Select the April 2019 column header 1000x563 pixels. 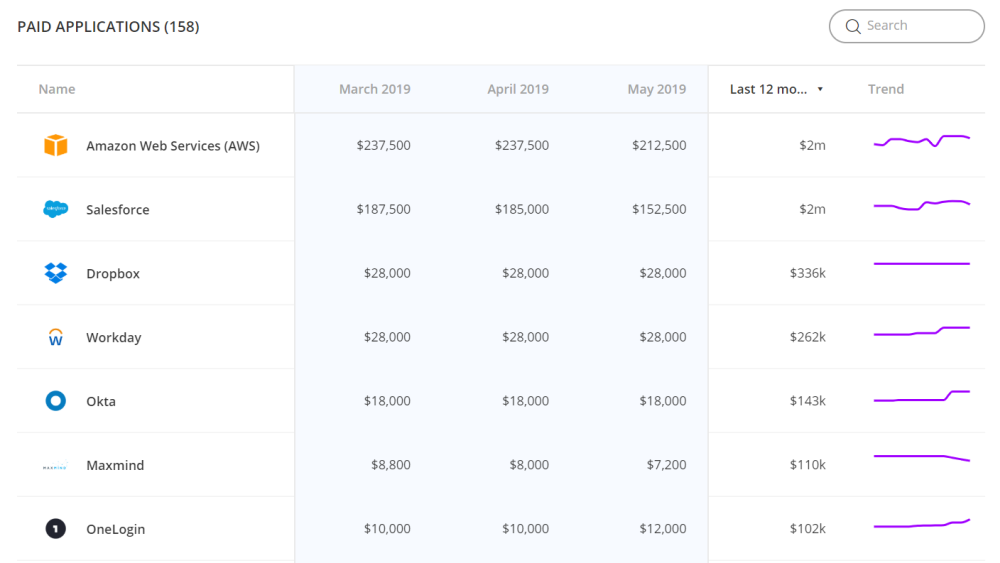(517, 89)
